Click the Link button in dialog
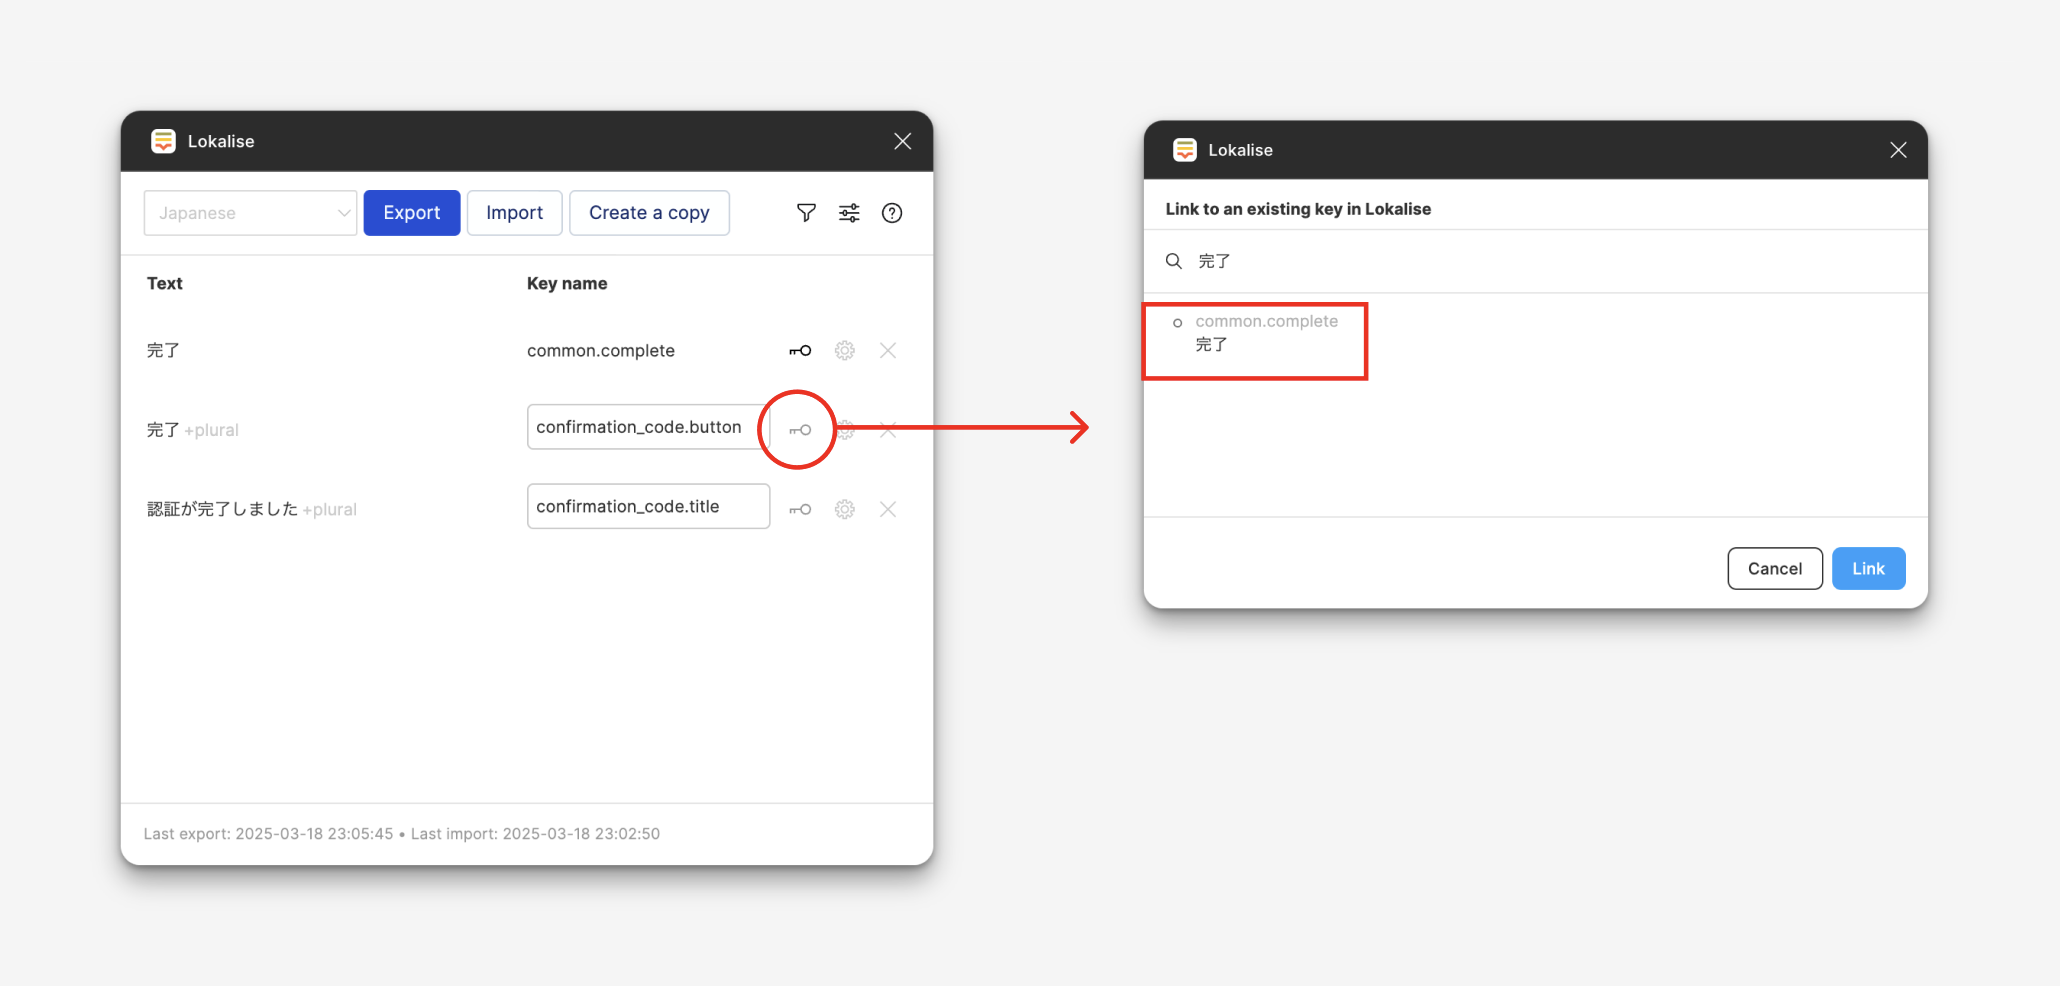 (1868, 569)
